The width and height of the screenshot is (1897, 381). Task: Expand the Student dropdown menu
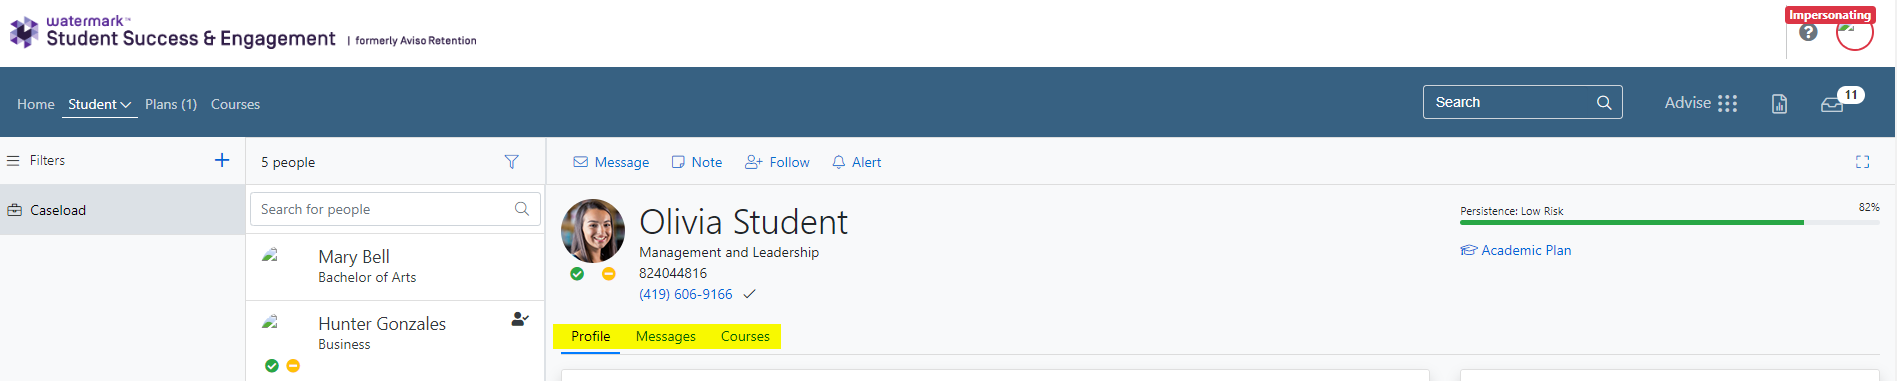coord(99,104)
